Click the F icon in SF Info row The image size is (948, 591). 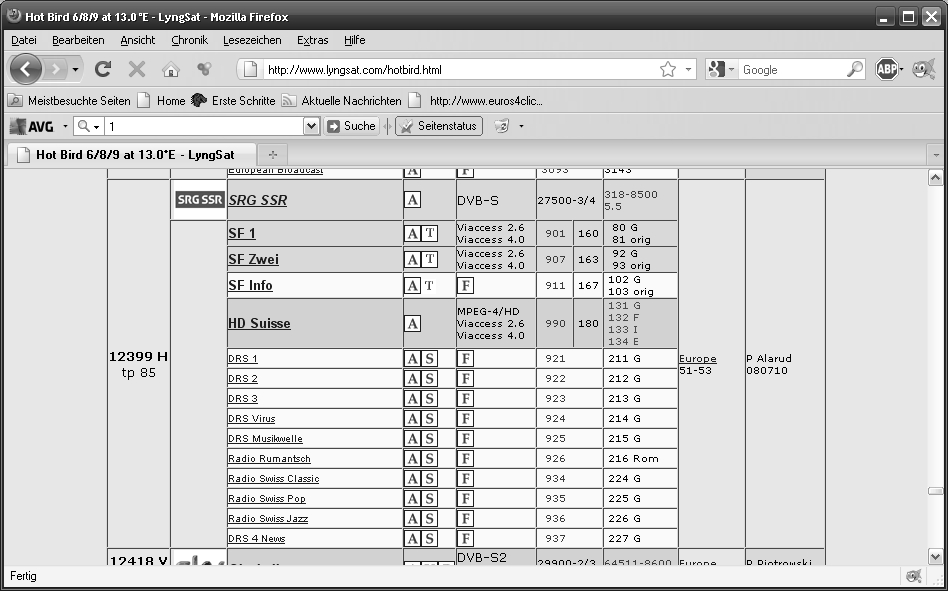click(465, 285)
